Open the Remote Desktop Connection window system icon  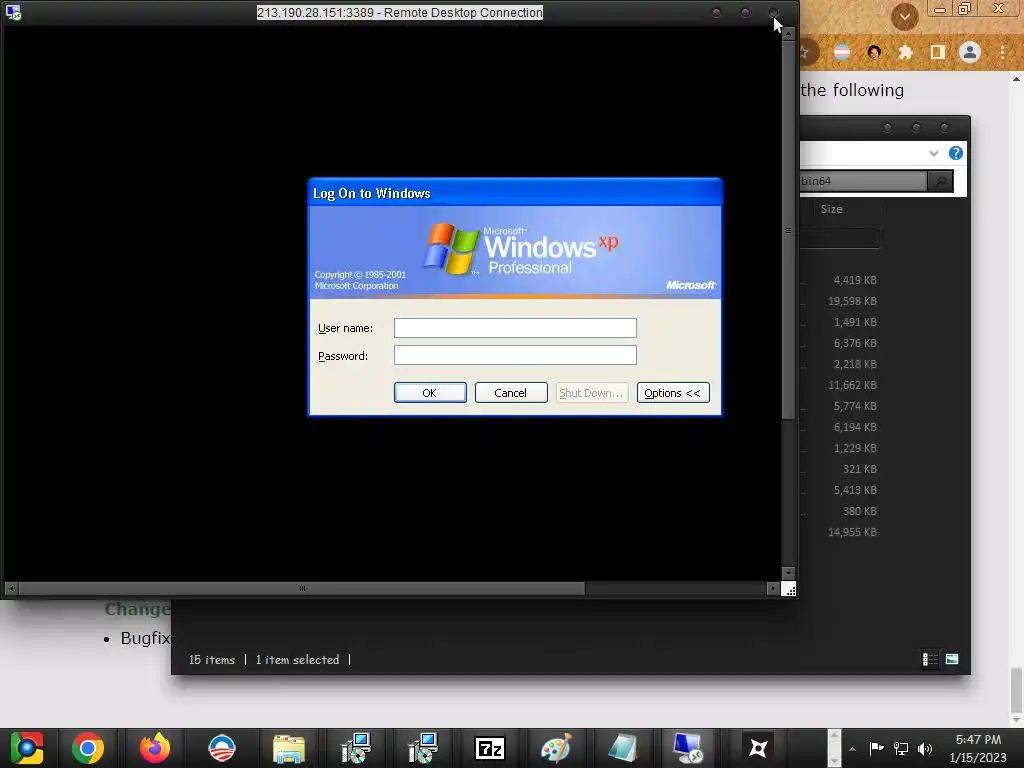(13, 12)
